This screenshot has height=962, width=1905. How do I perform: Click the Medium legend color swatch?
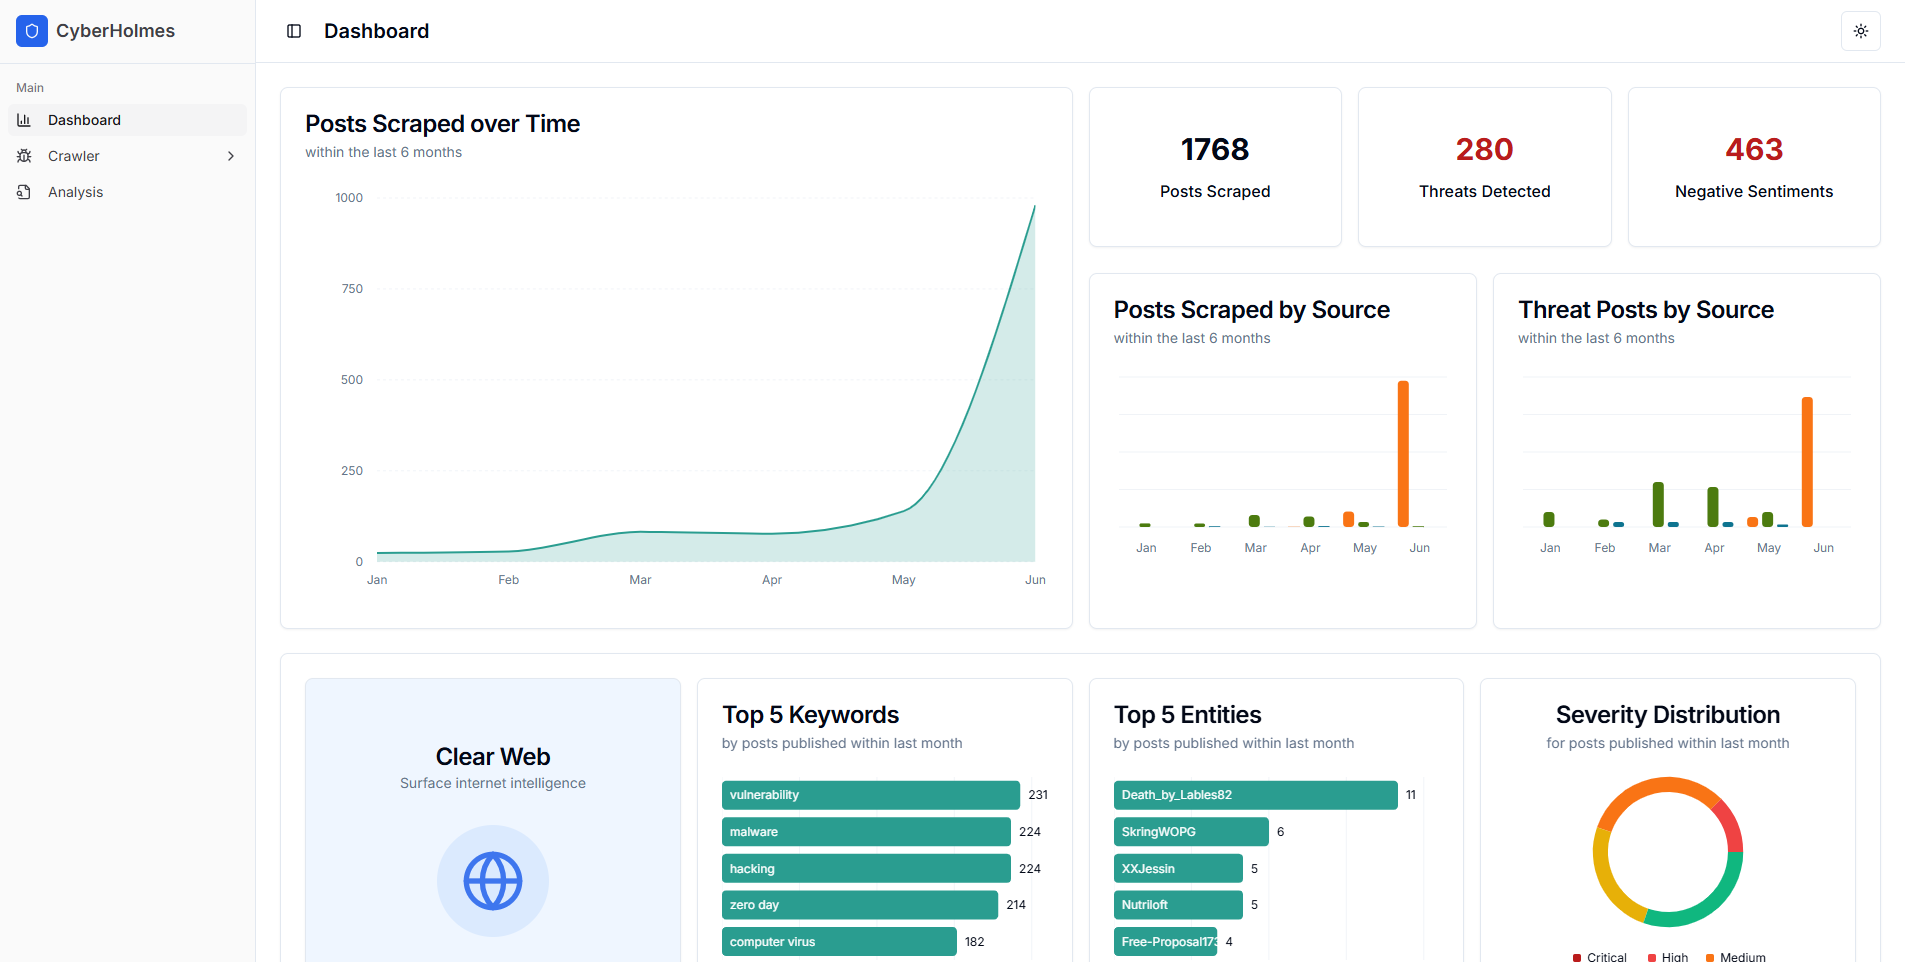click(1710, 958)
